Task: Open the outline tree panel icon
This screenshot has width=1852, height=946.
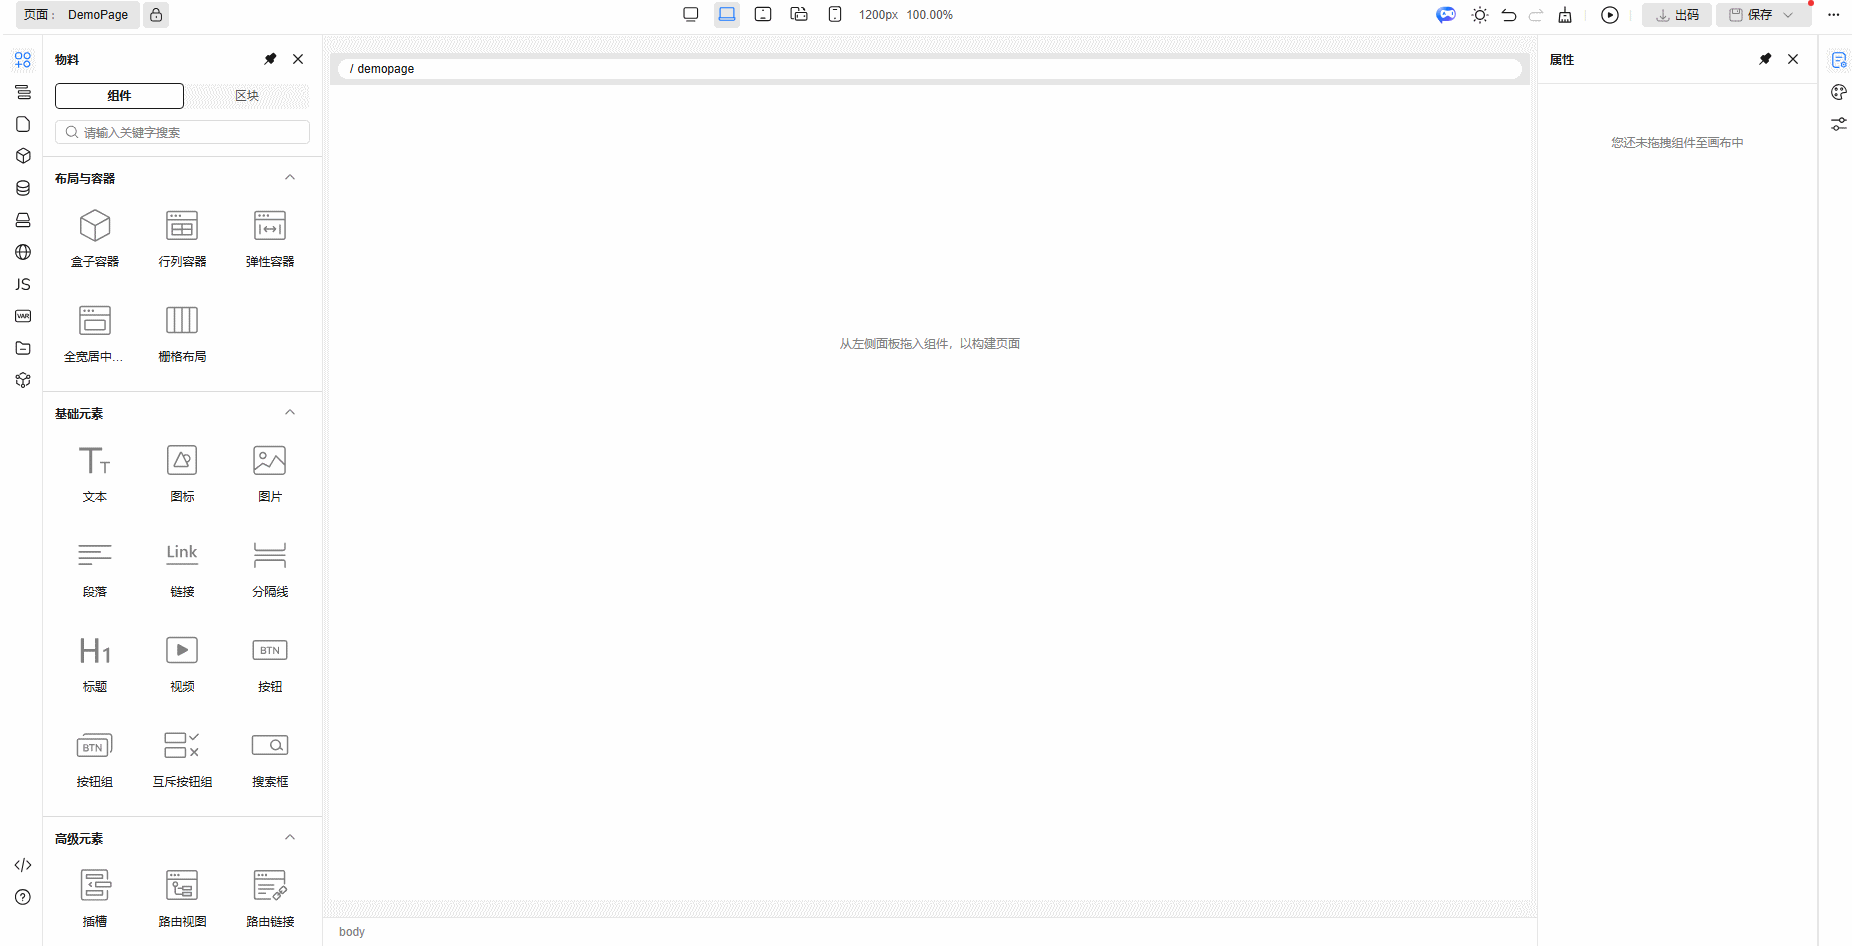Action: [23, 92]
